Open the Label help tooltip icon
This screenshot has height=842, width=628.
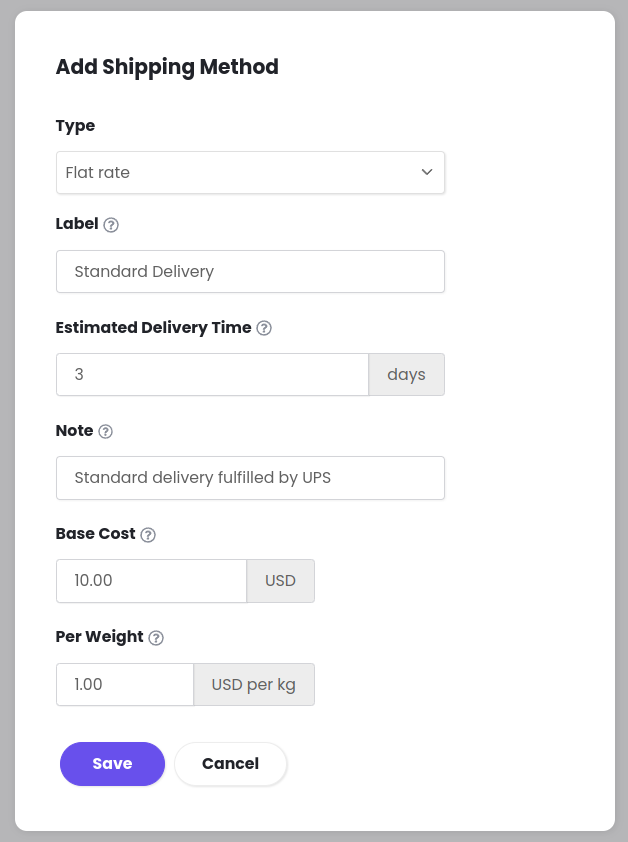click(x=111, y=224)
